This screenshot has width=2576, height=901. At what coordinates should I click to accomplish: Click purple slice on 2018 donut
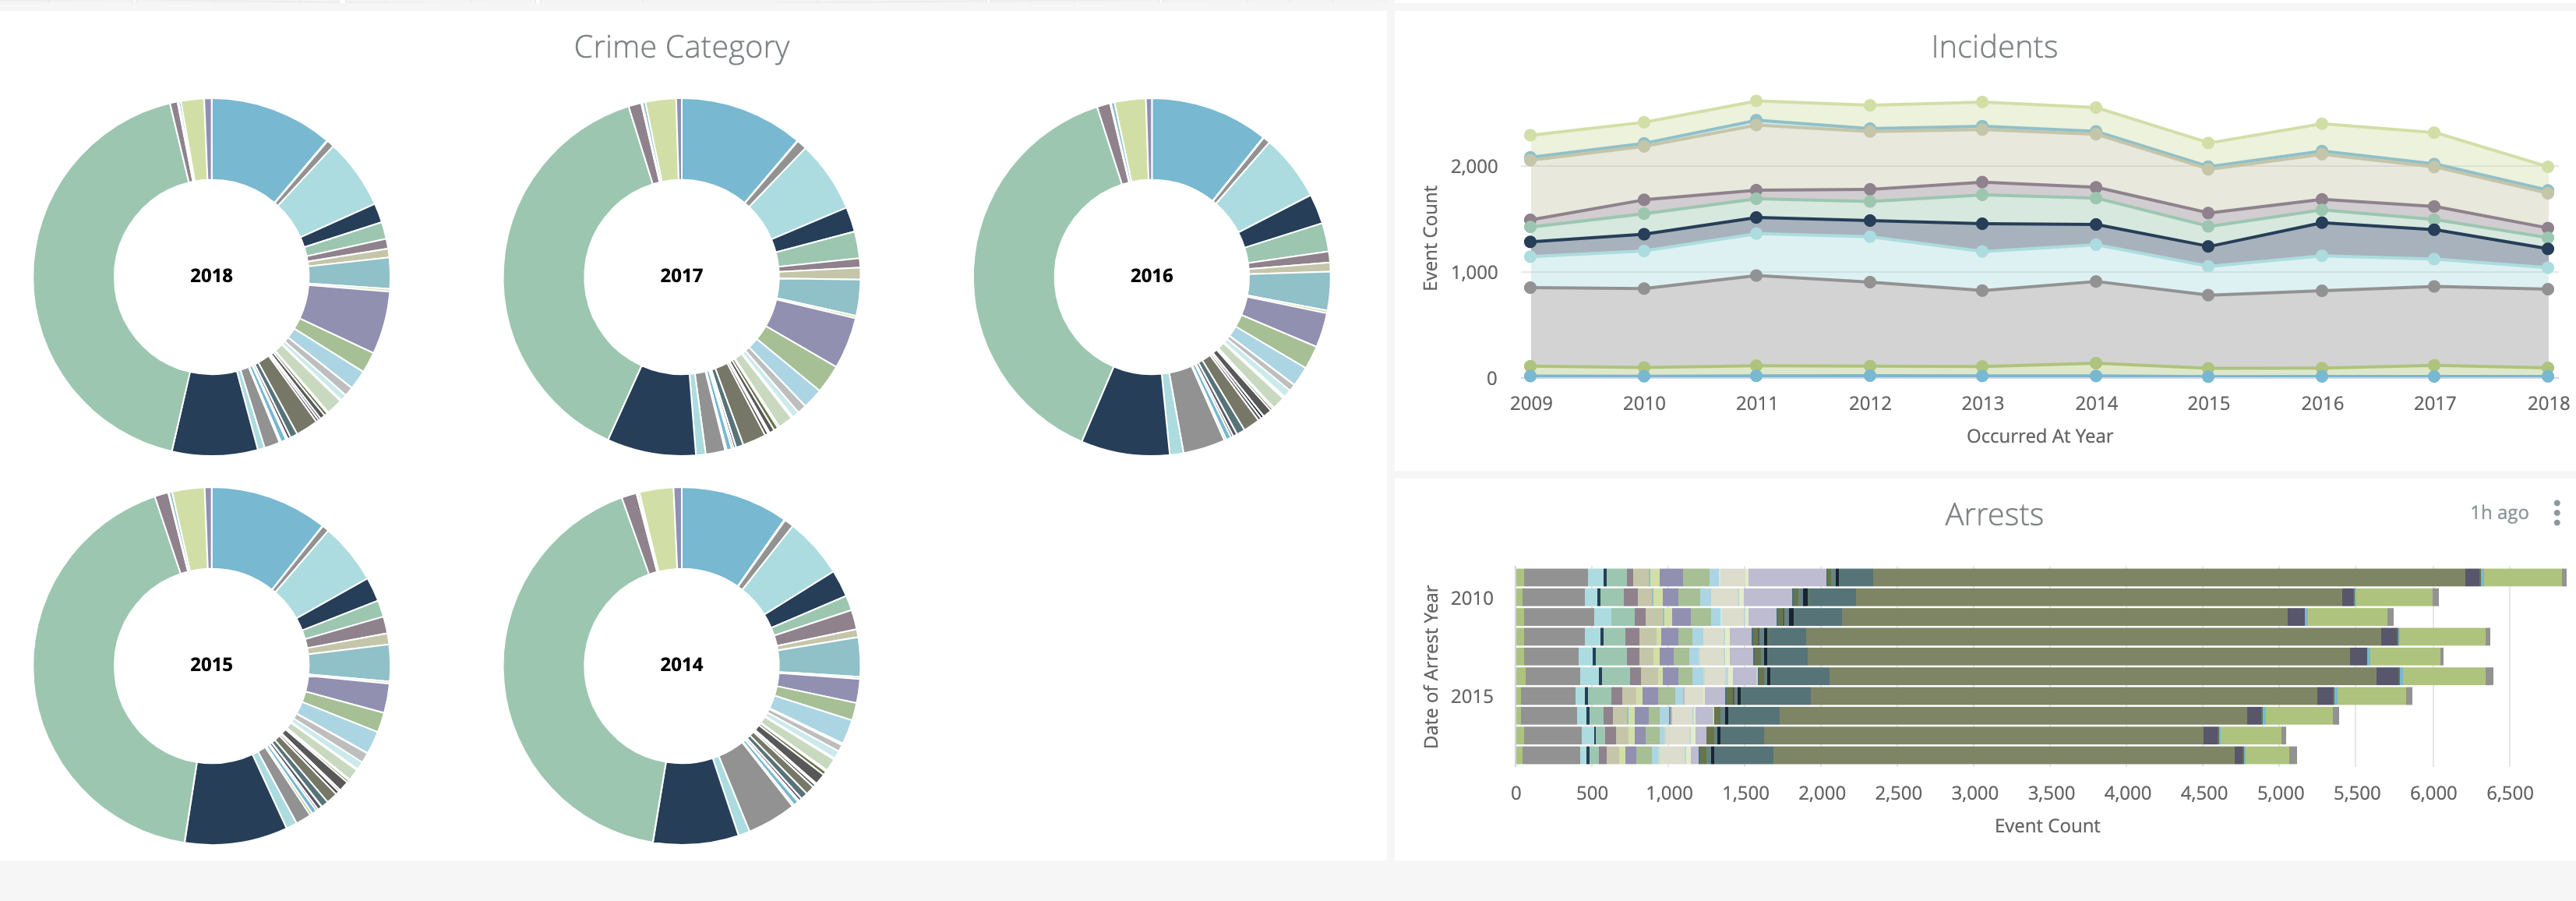point(345,315)
